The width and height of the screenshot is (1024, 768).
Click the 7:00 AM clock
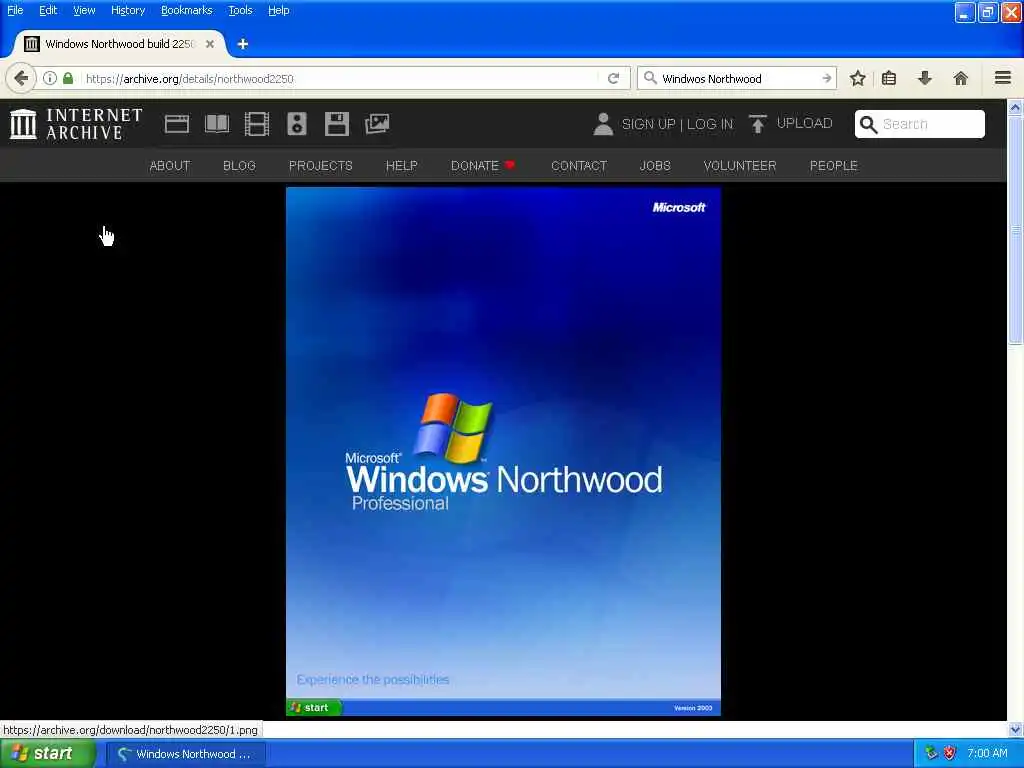[x=987, y=754]
